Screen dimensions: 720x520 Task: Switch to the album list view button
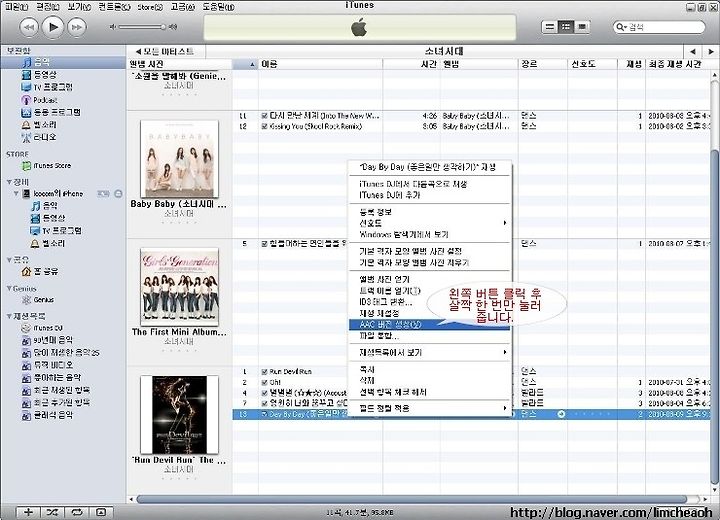coord(566,27)
